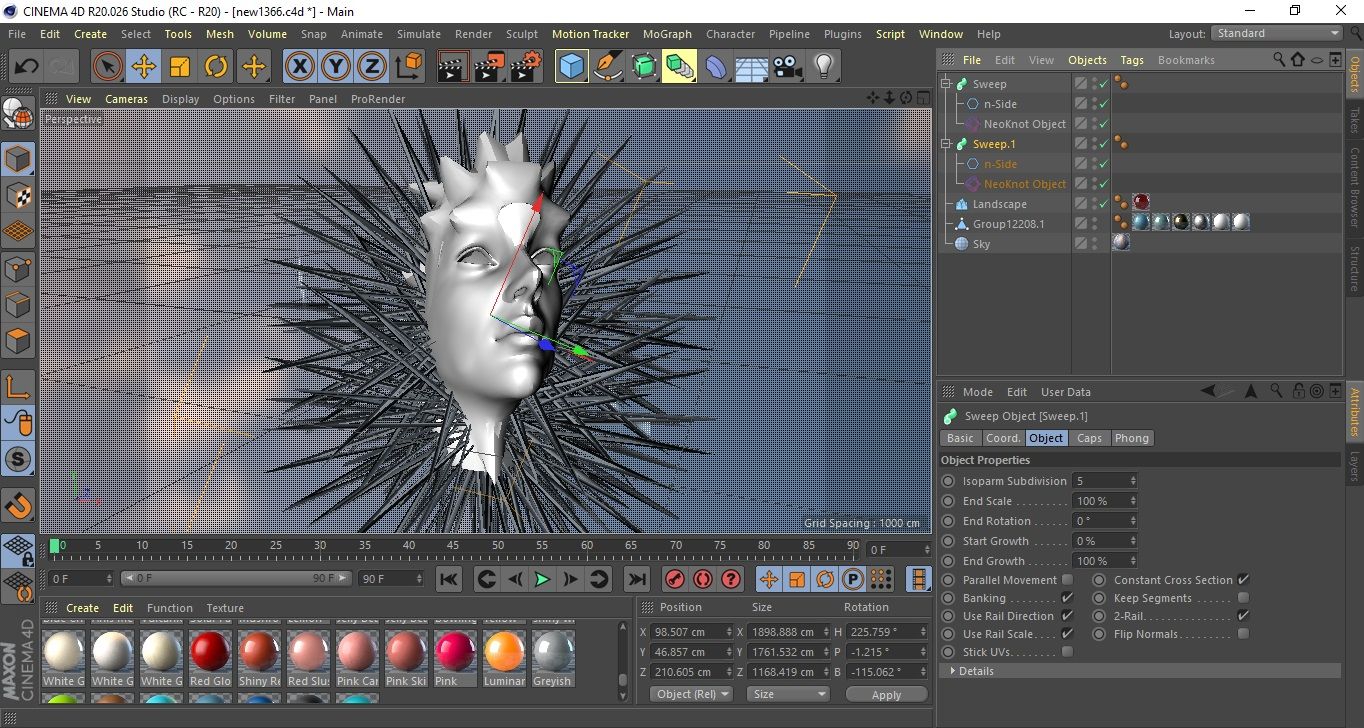This screenshot has height=728, width=1364.
Task: Open the Object (Rel) coordinate dropdown
Action: pos(691,693)
